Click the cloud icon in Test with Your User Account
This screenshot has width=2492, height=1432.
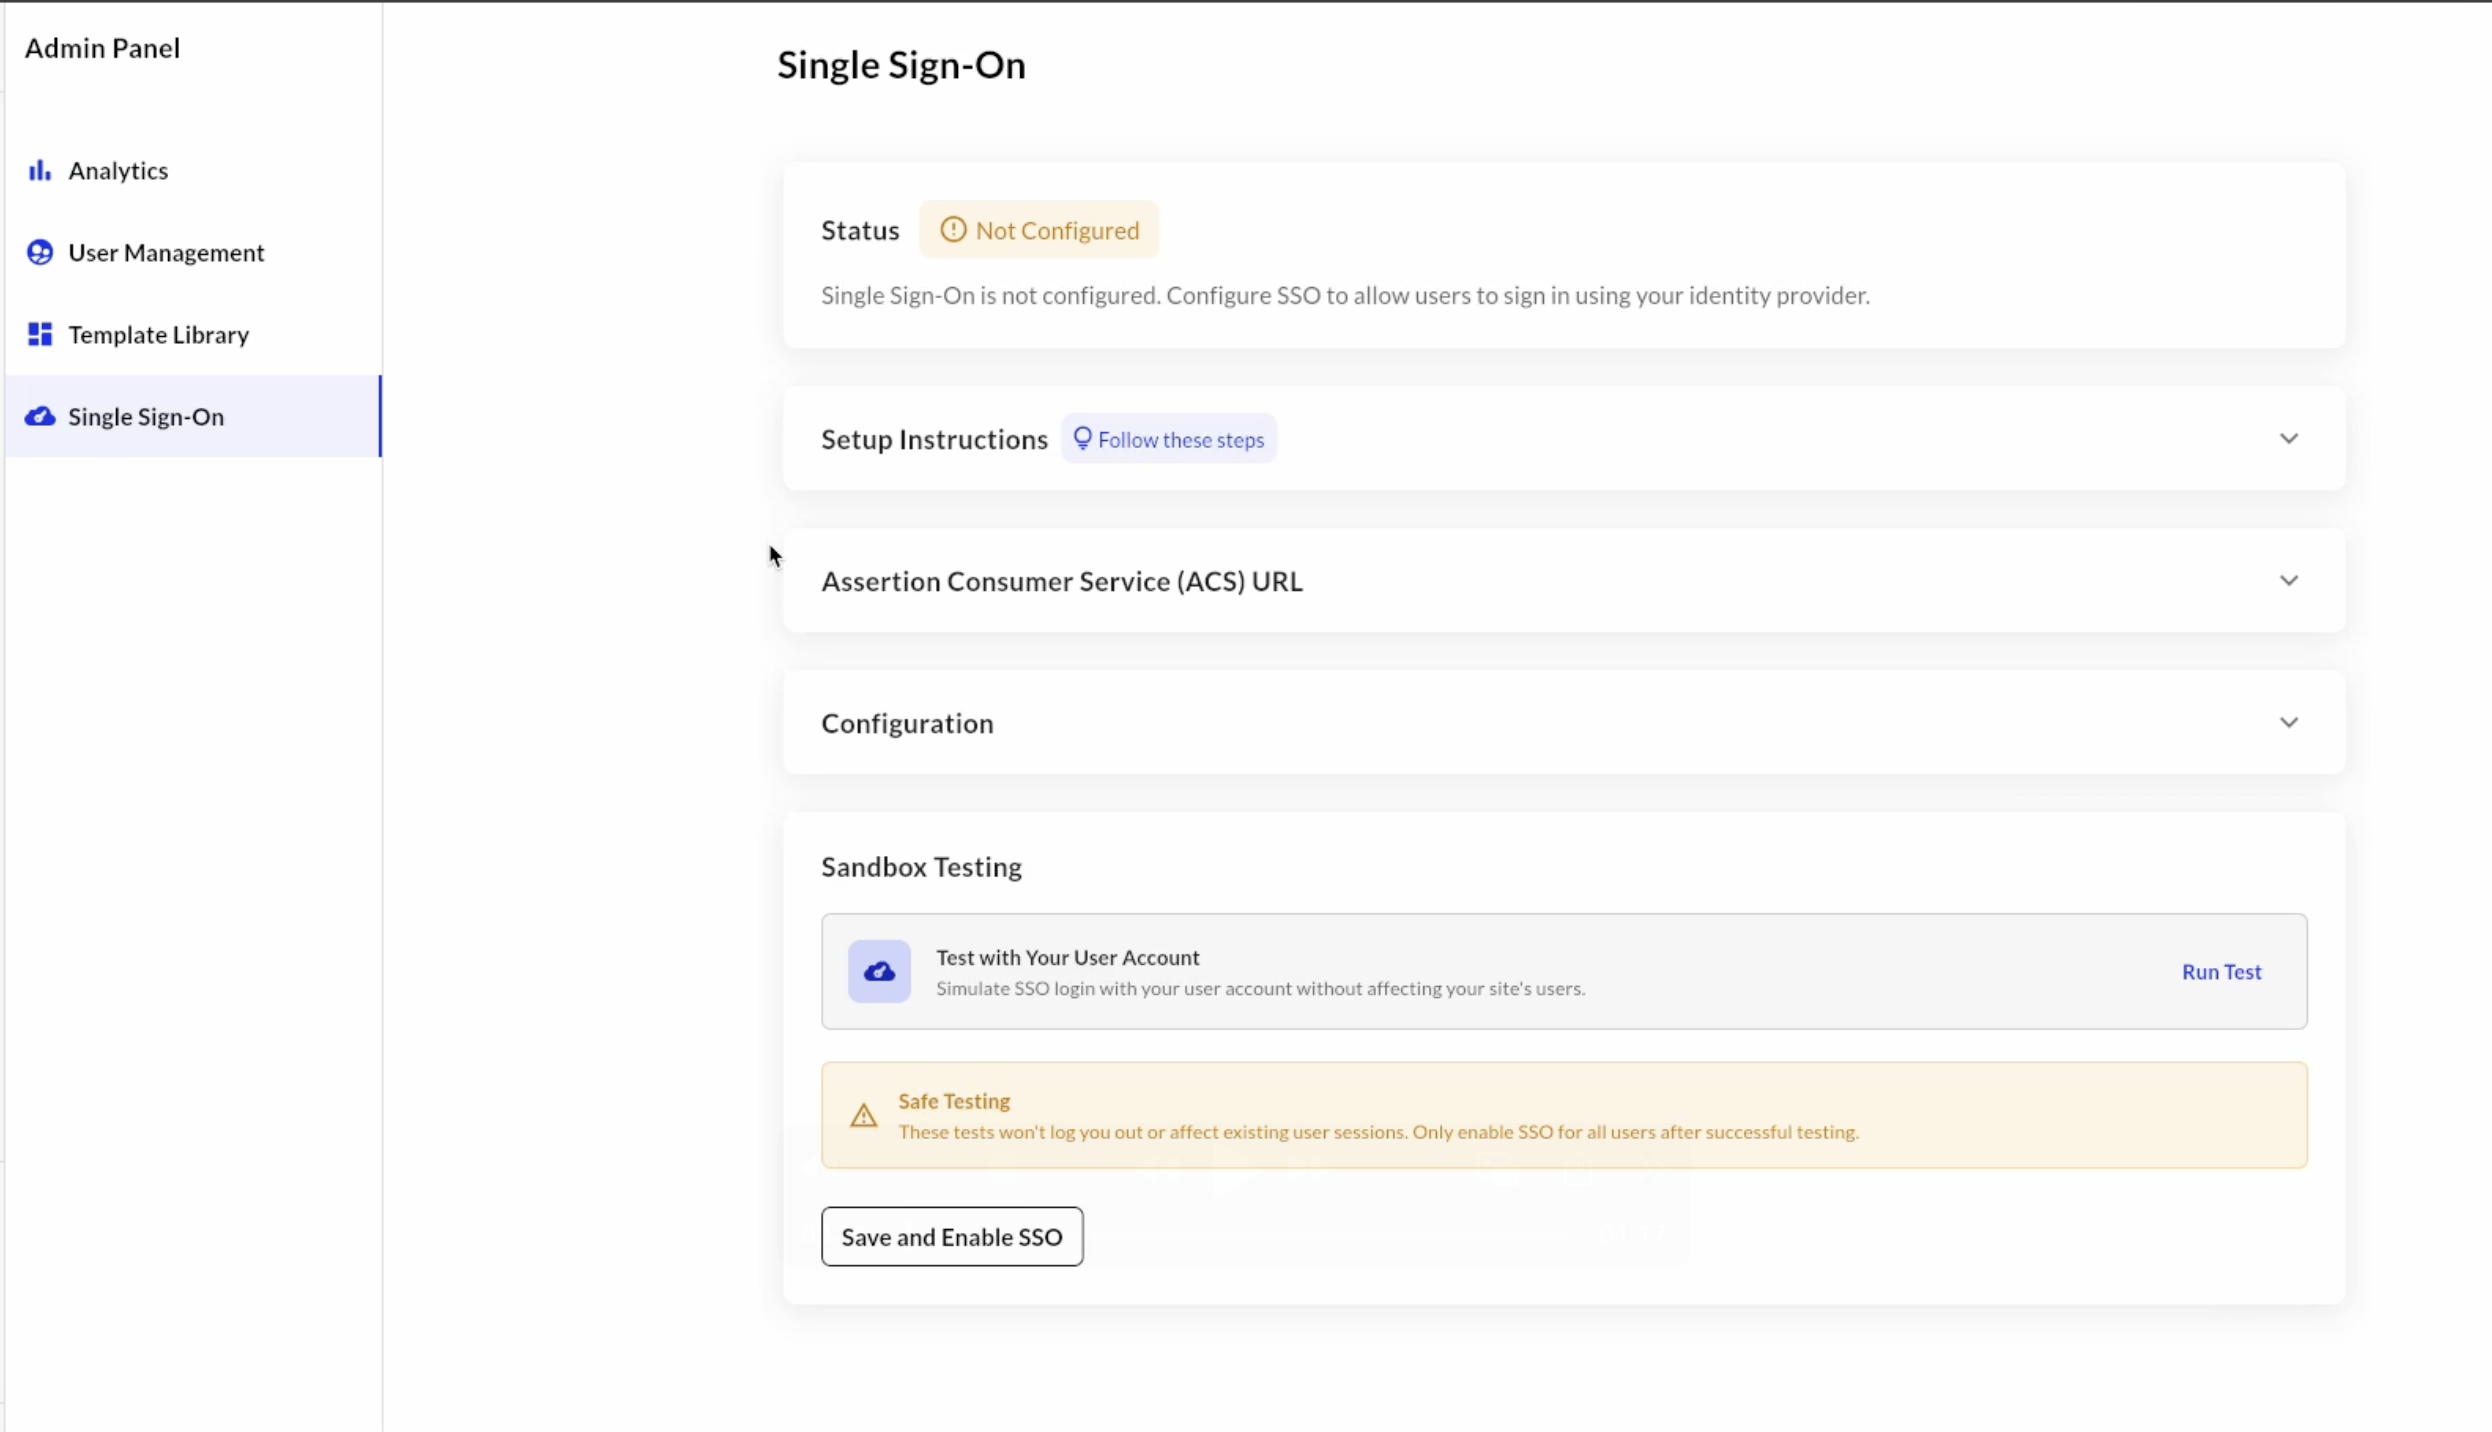(879, 971)
